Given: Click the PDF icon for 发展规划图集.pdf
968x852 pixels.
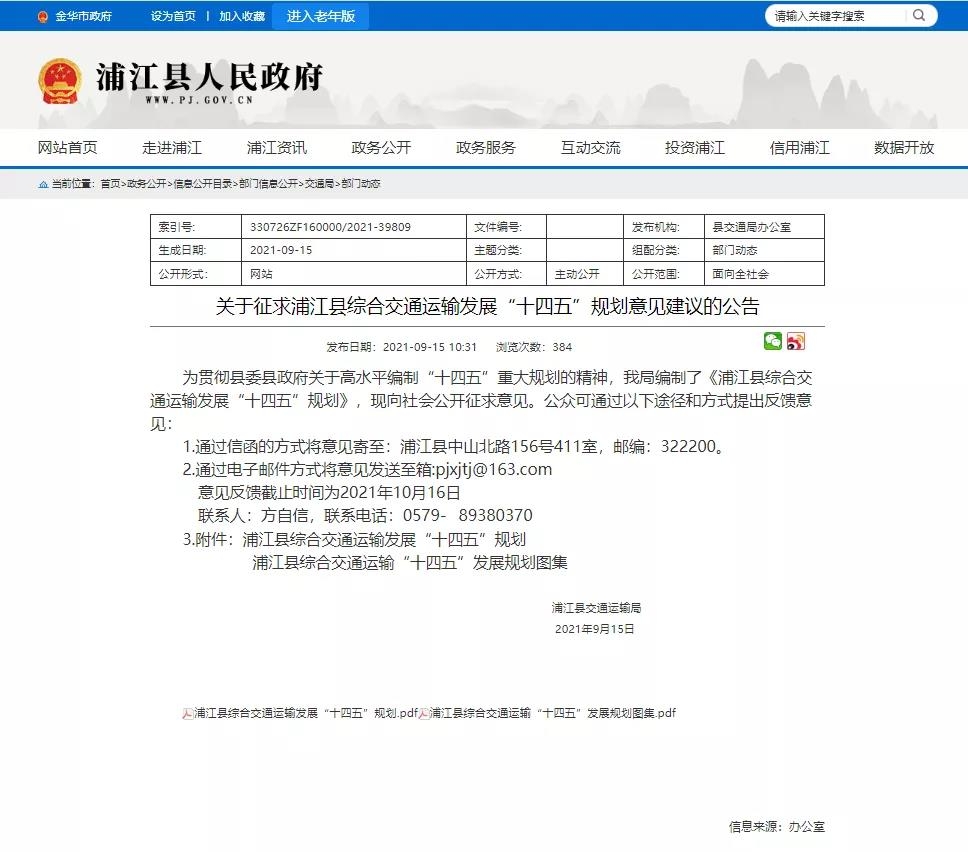Looking at the screenshot, I should (424, 713).
